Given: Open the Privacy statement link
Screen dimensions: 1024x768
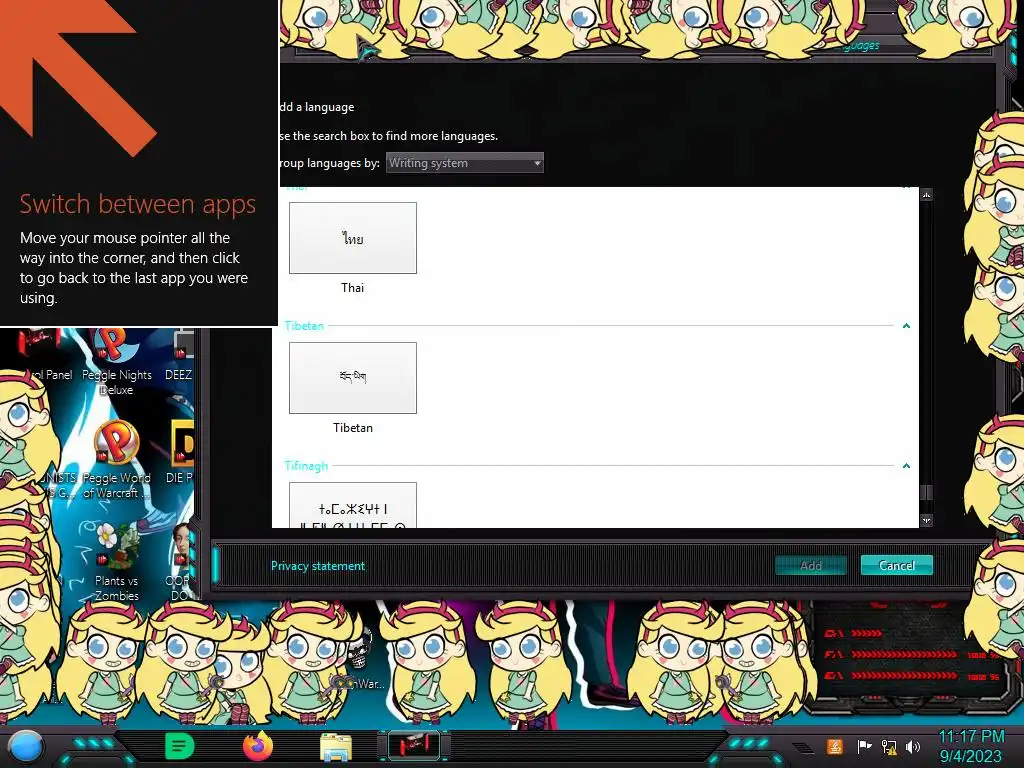Looking at the screenshot, I should 317,566.
